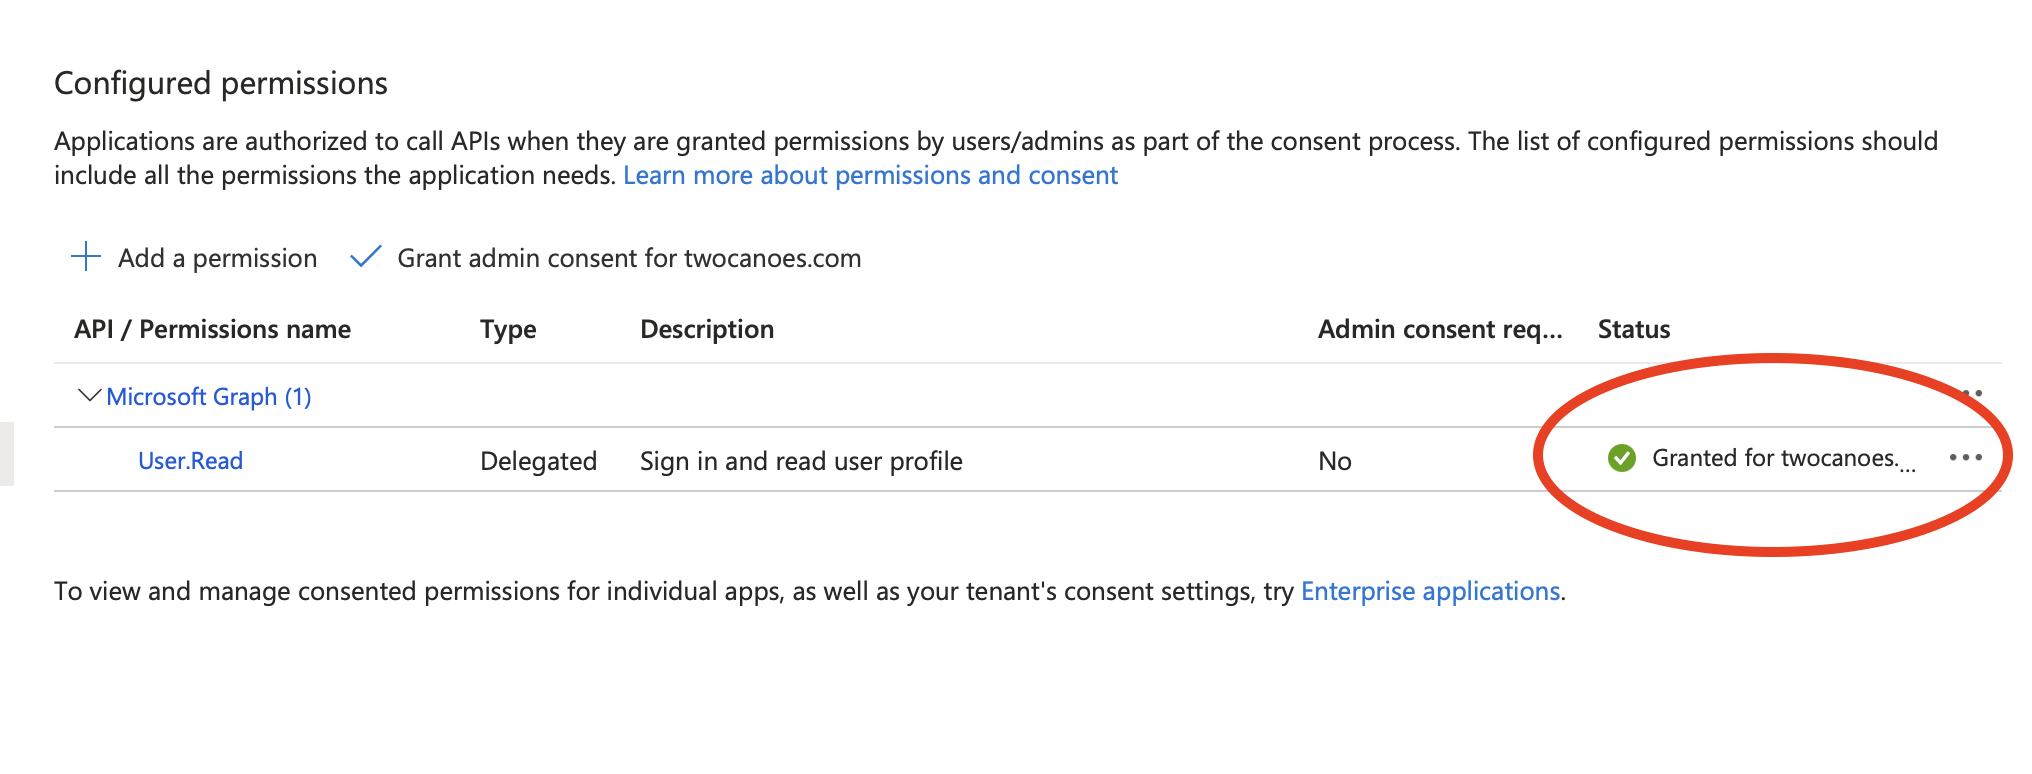This screenshot has height=774, width=2032.
Task: Click the Admin consent required column header
Action: tap(1439, 329)
